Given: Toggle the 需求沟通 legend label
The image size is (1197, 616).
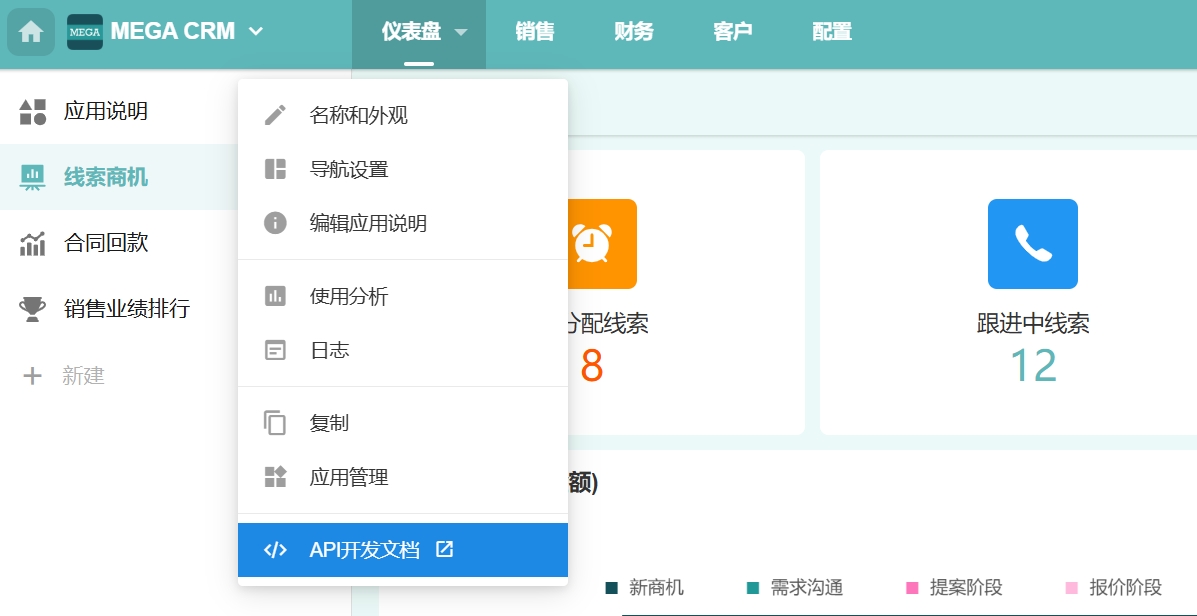Looking at the screenshot, I should click(806, 588).
